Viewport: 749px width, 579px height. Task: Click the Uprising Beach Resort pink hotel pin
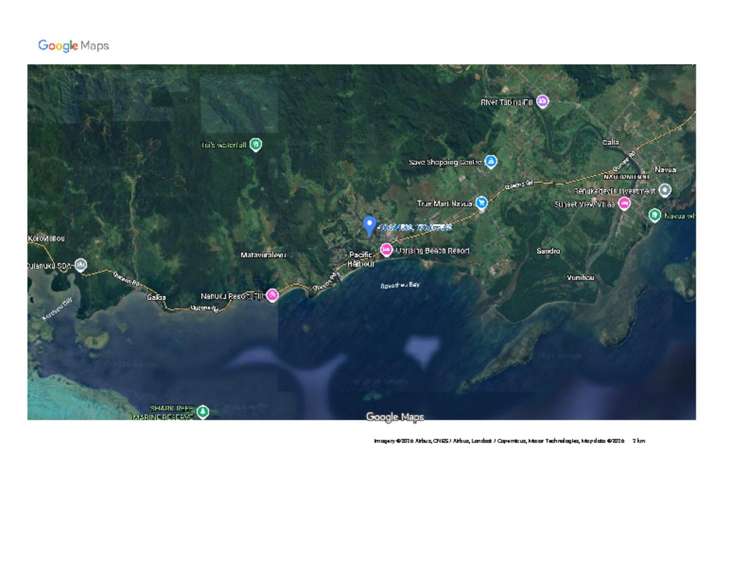386,250
